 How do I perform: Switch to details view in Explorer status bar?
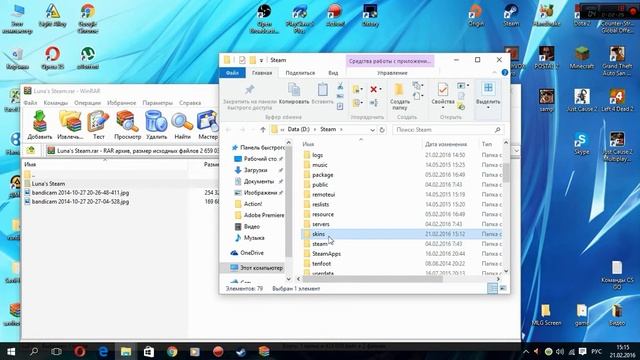[x=493, y=288]
